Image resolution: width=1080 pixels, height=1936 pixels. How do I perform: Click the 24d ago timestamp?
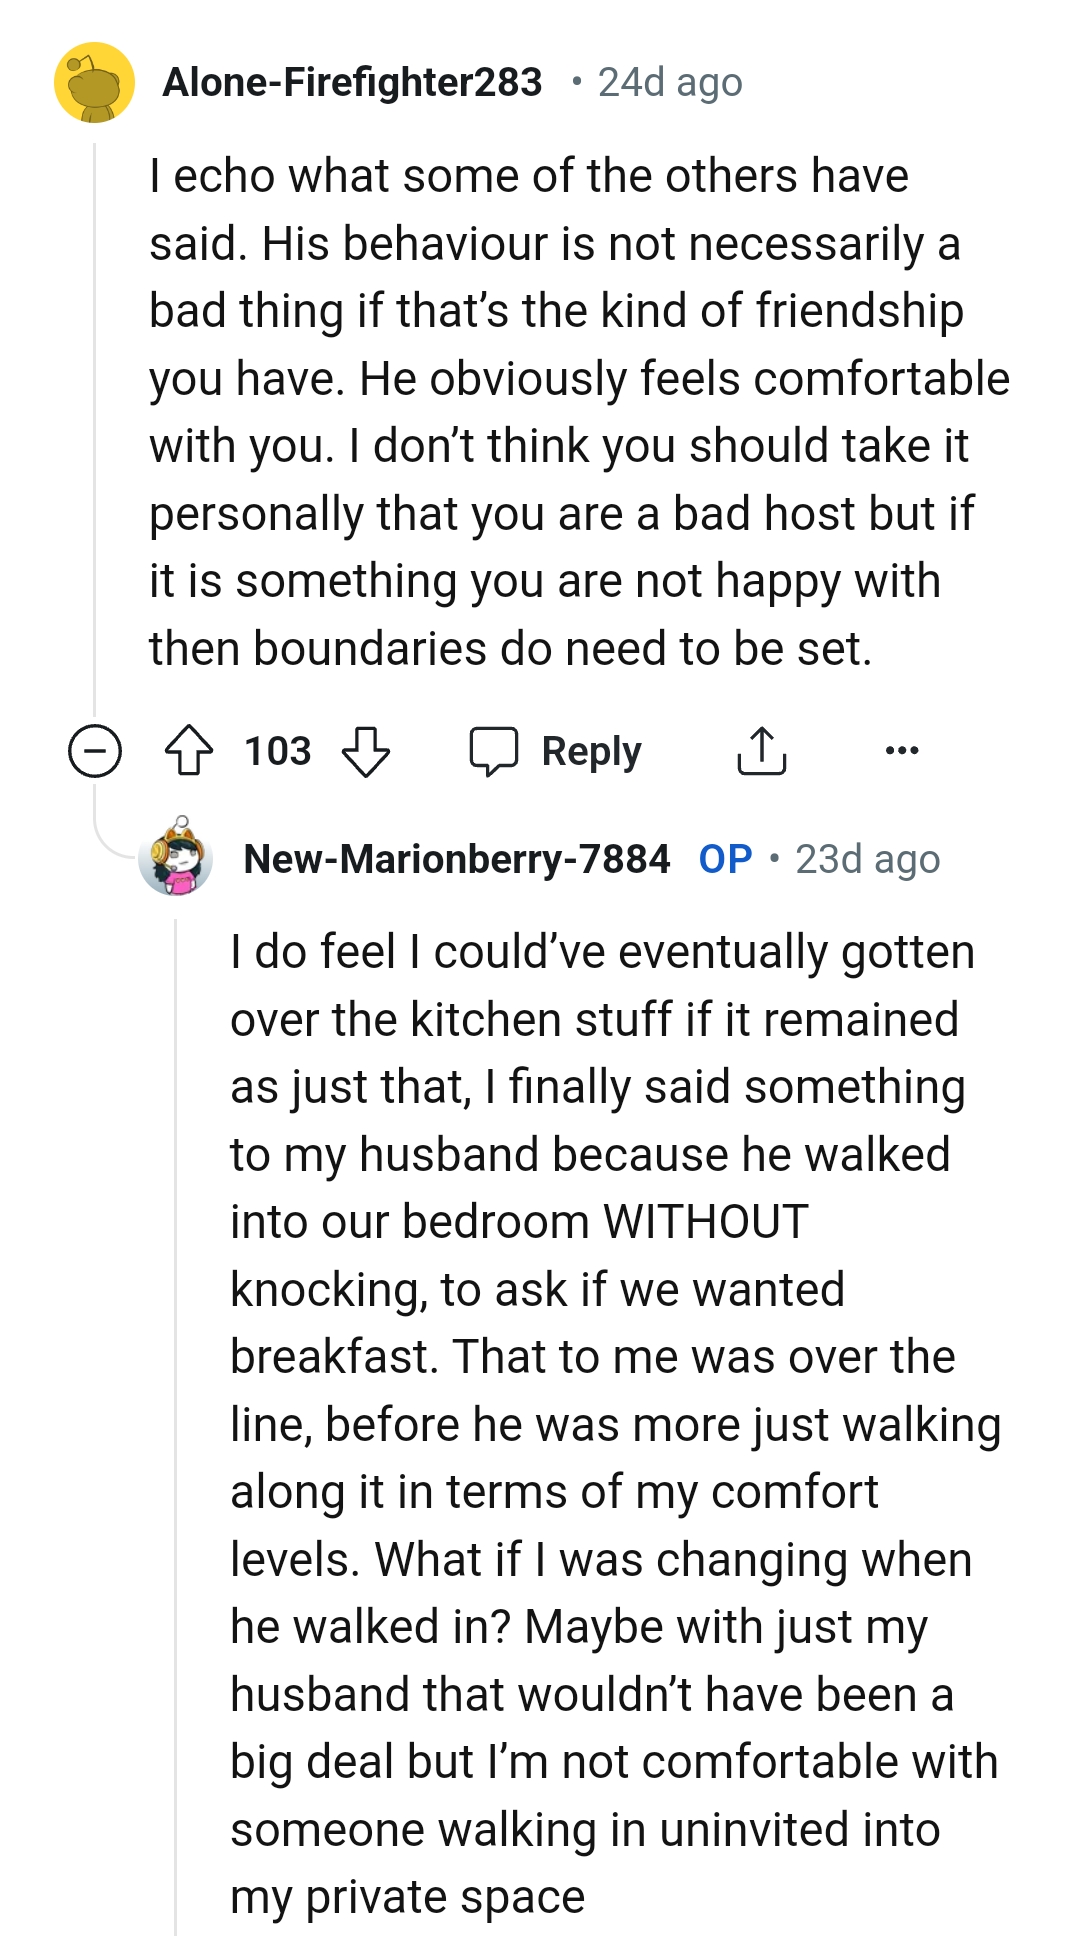pyautogui.click(x=668, y=83)
